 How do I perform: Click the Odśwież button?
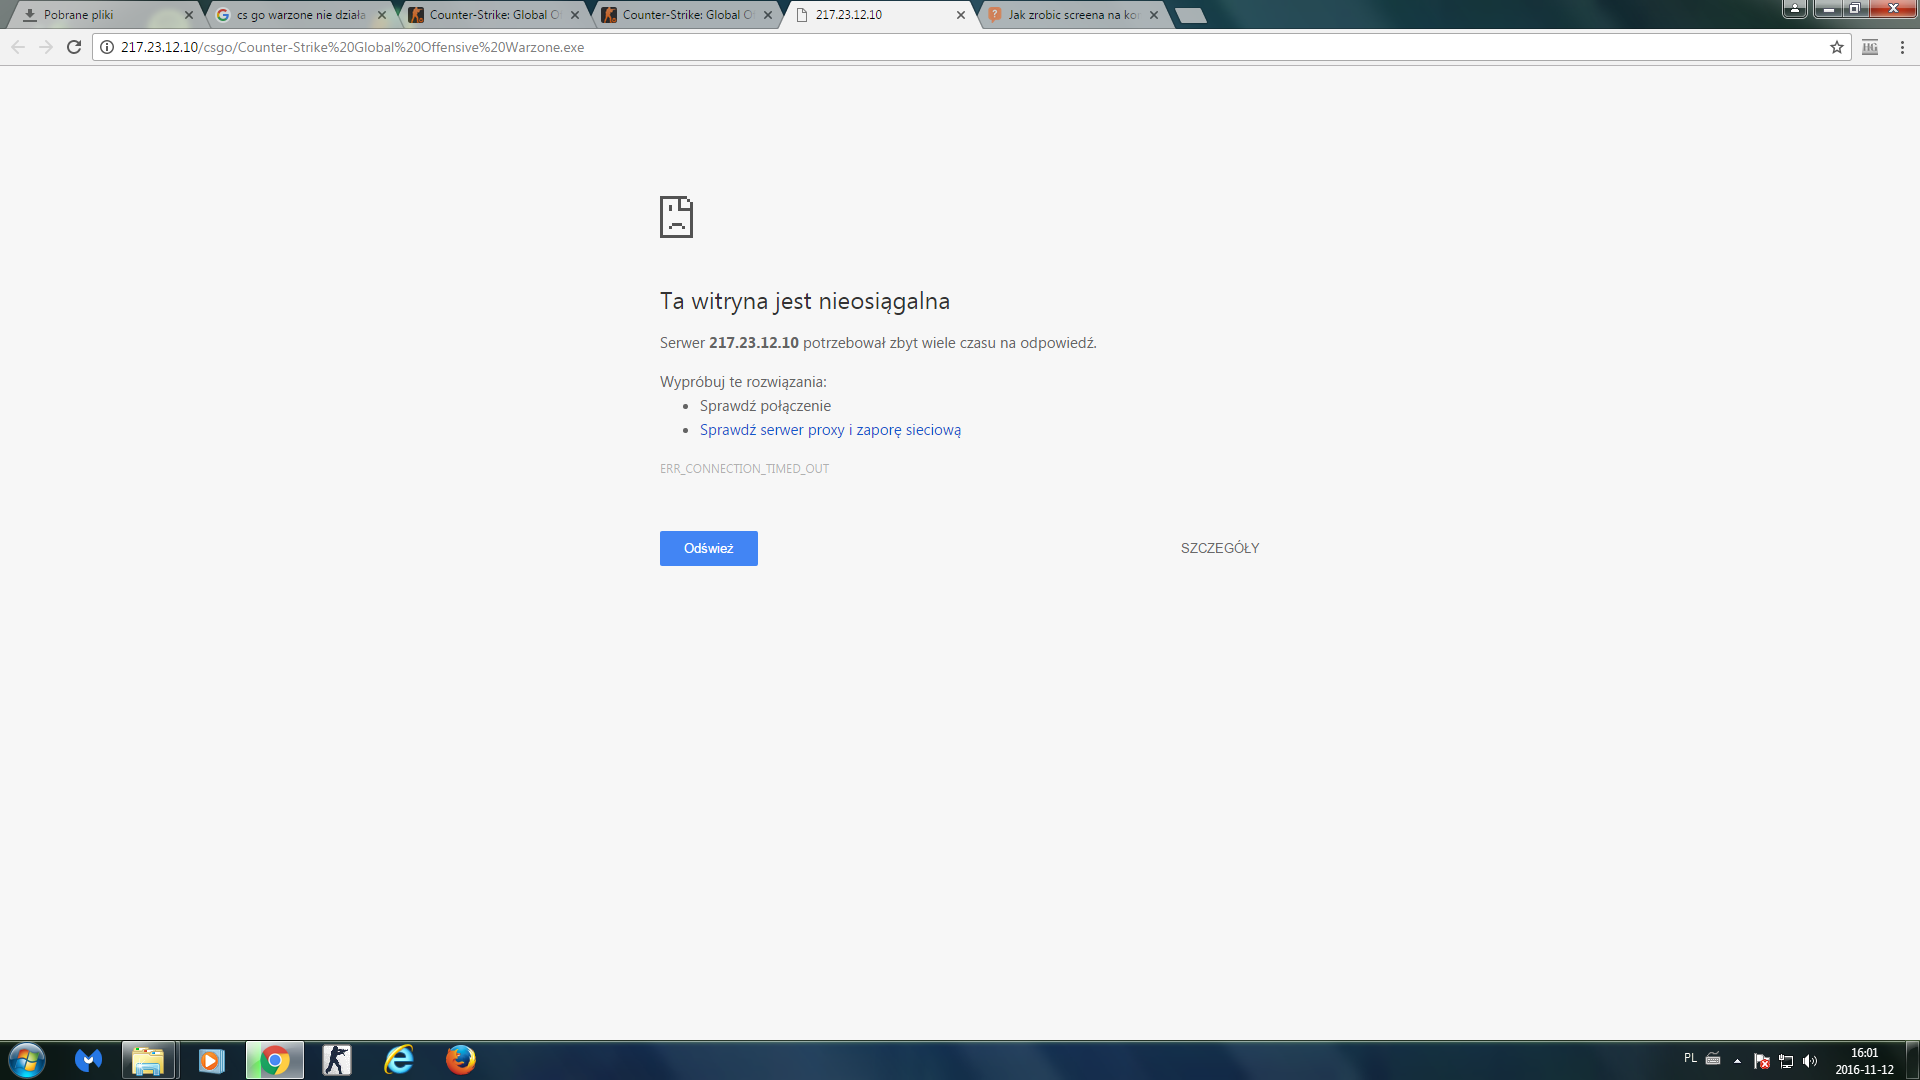pos(708,548)
